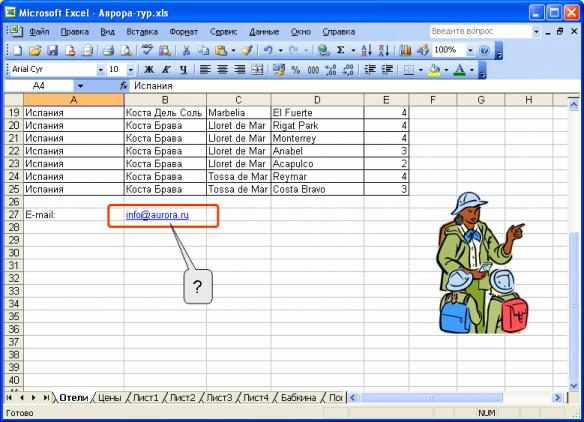Toggle Italic formatting (К)
584x422 pixels.
click(166, 70)
